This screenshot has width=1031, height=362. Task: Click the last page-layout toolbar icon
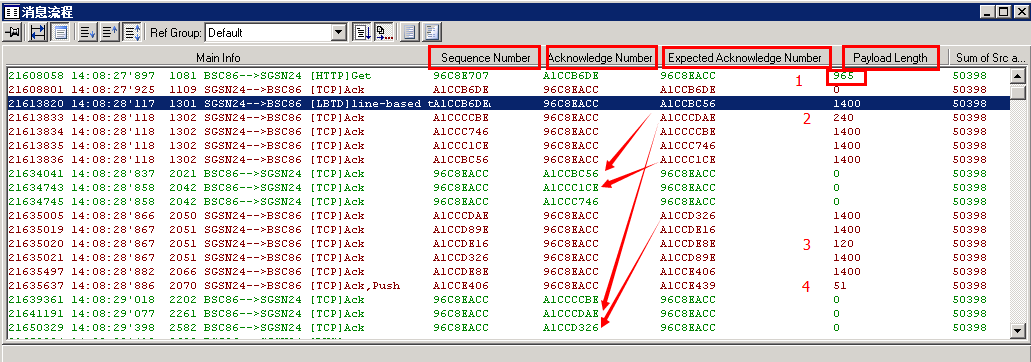click(x=432, y=32)
